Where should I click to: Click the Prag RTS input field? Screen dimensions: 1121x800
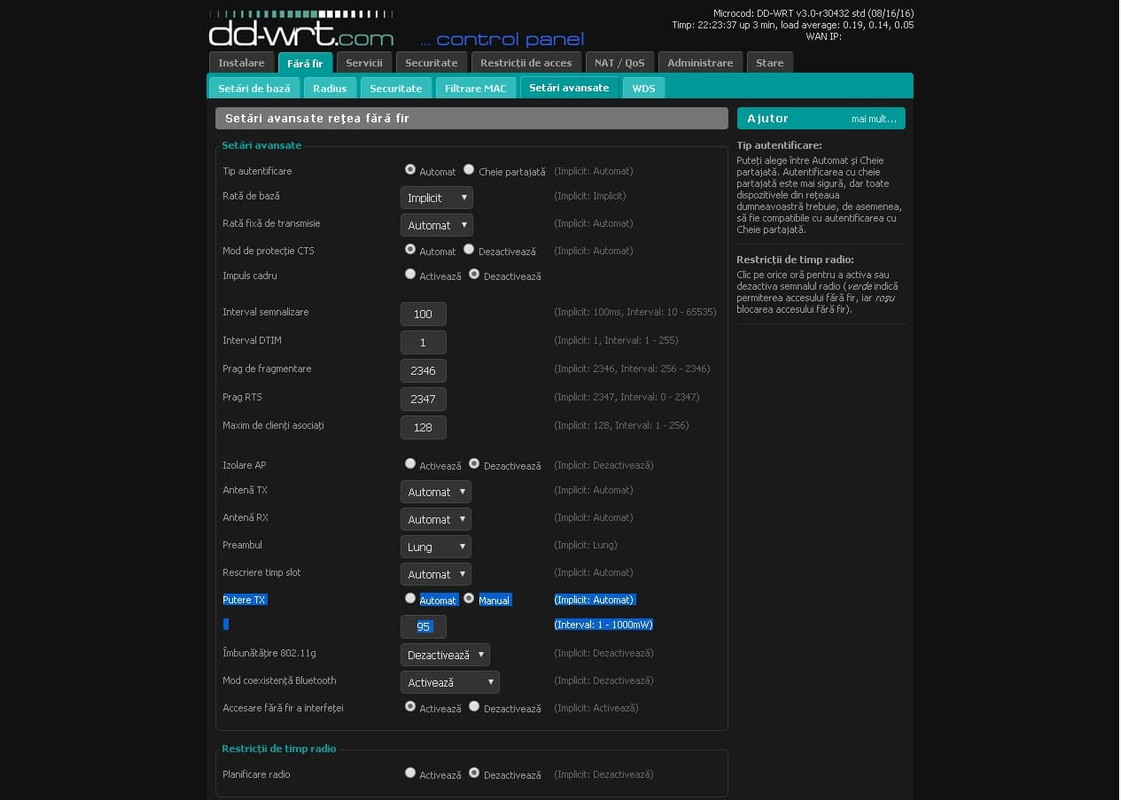point(423,399)
